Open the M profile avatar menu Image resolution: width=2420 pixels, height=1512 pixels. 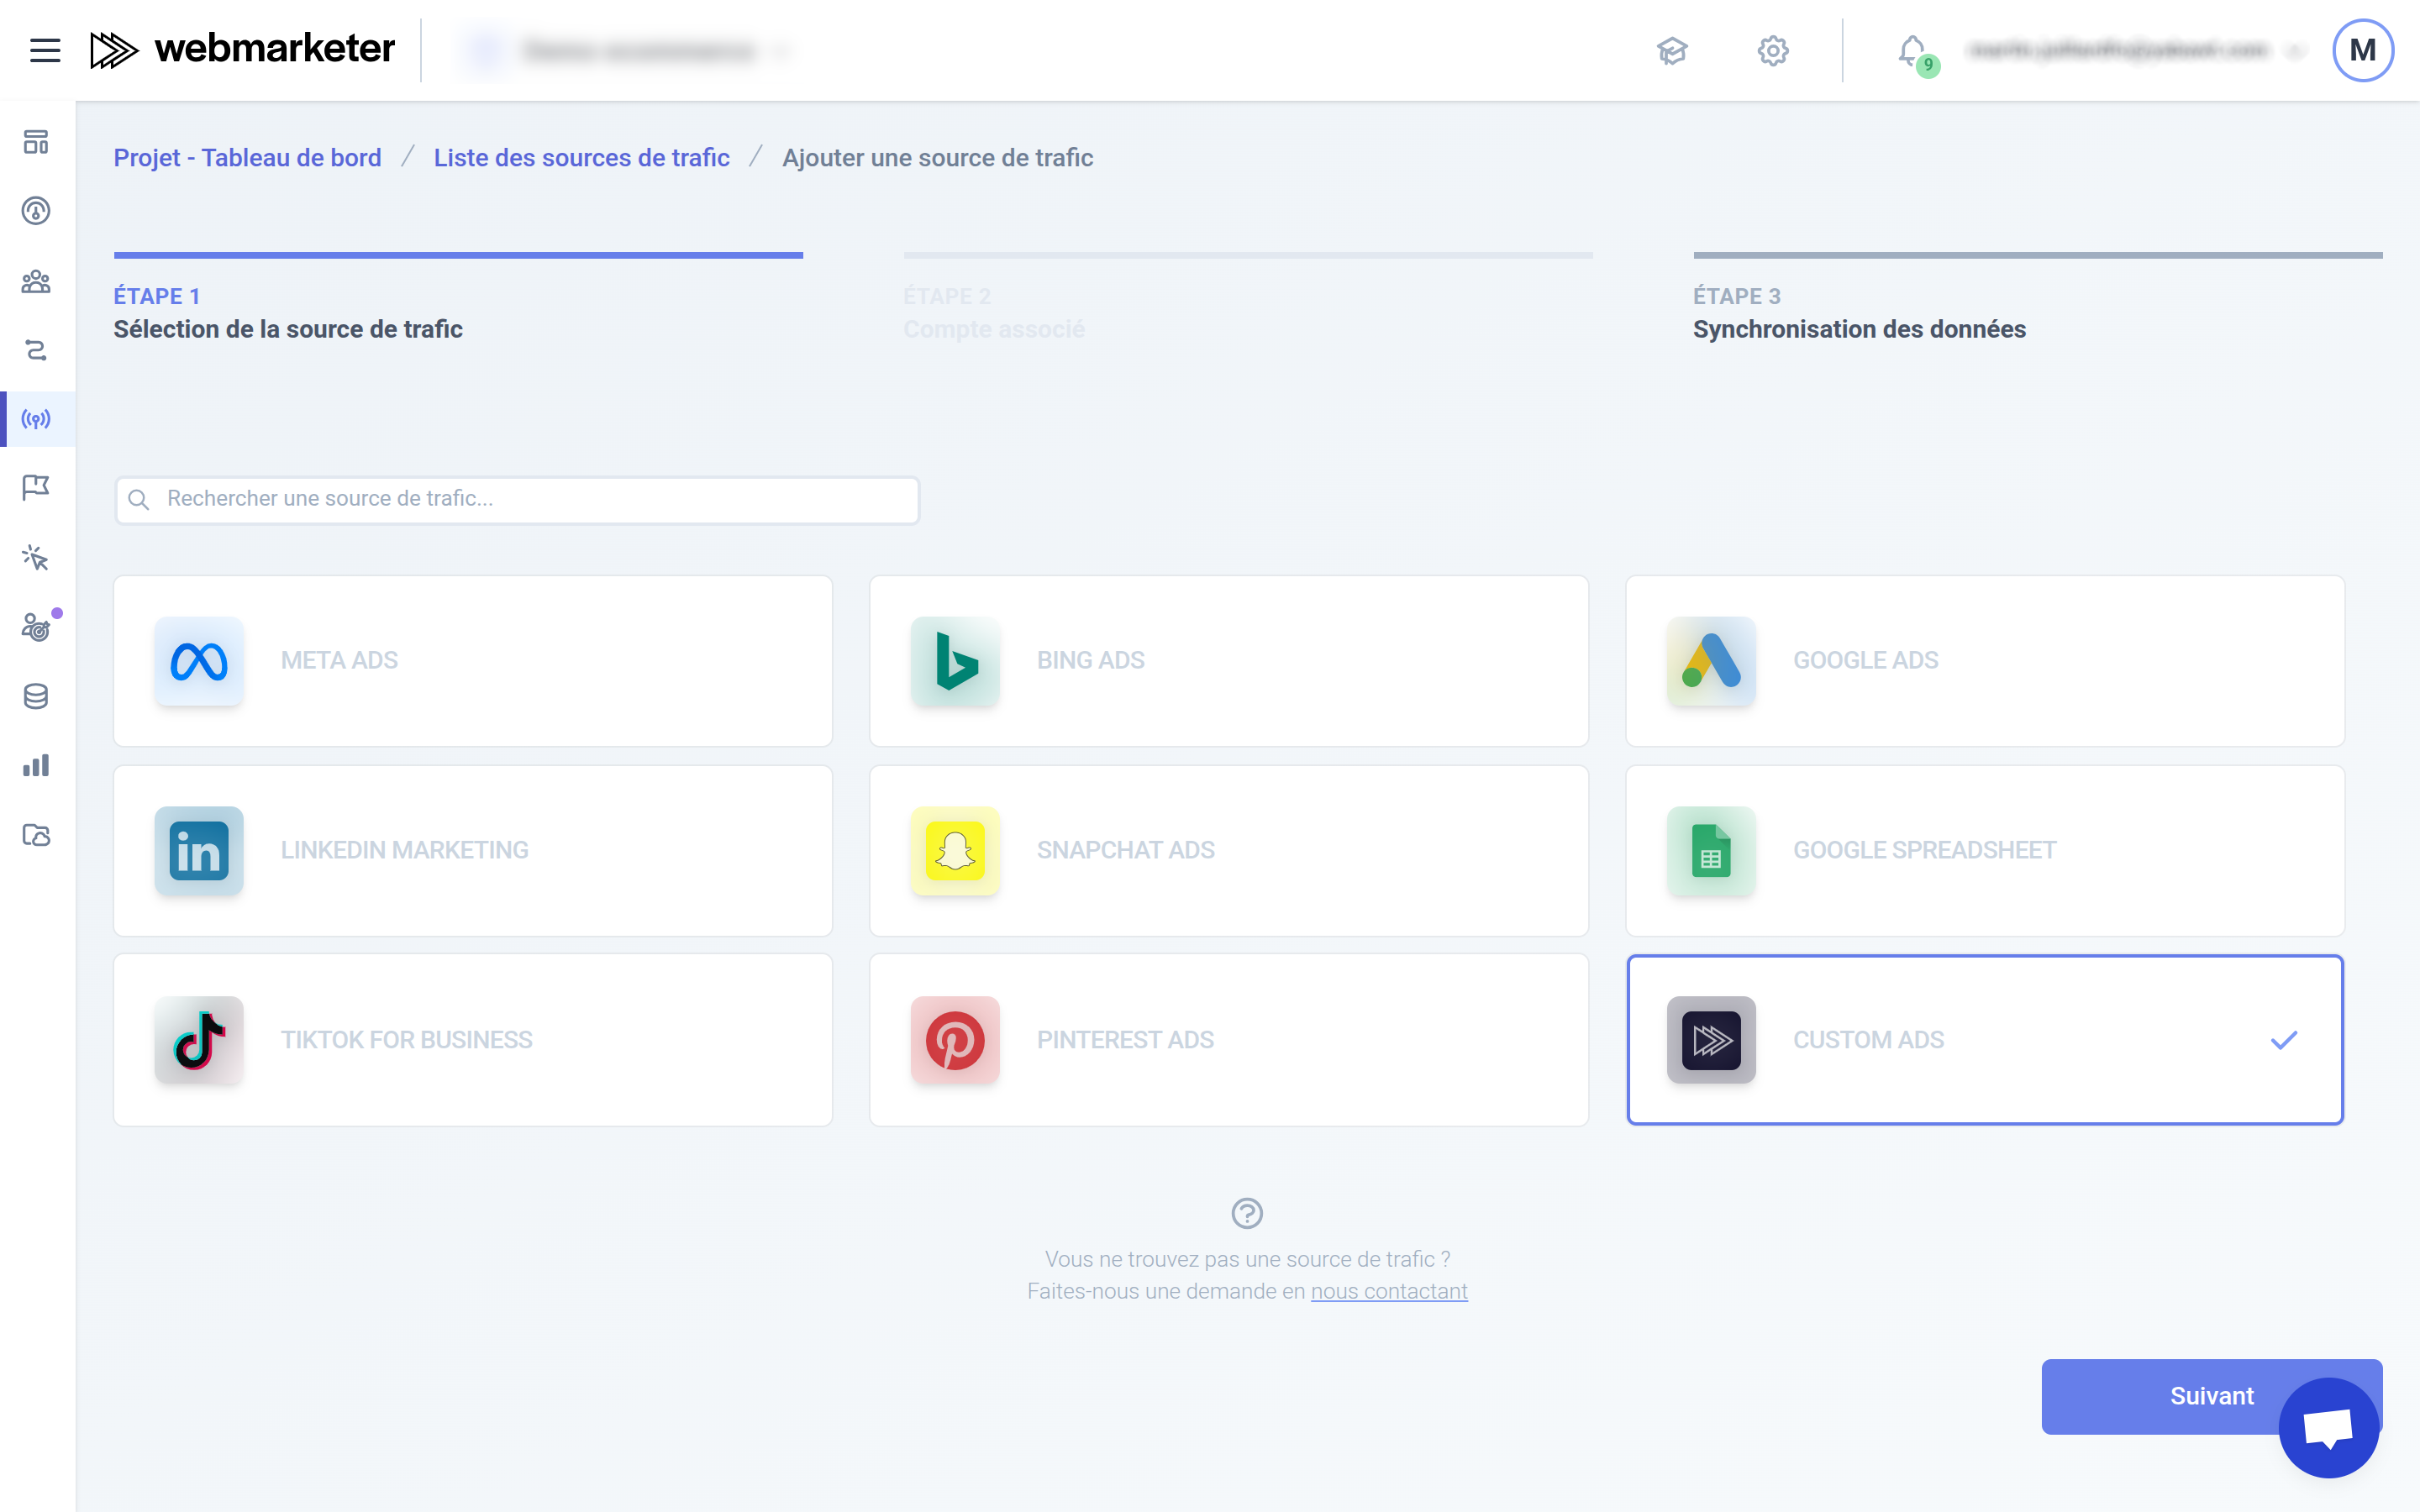click(2362, 50)
